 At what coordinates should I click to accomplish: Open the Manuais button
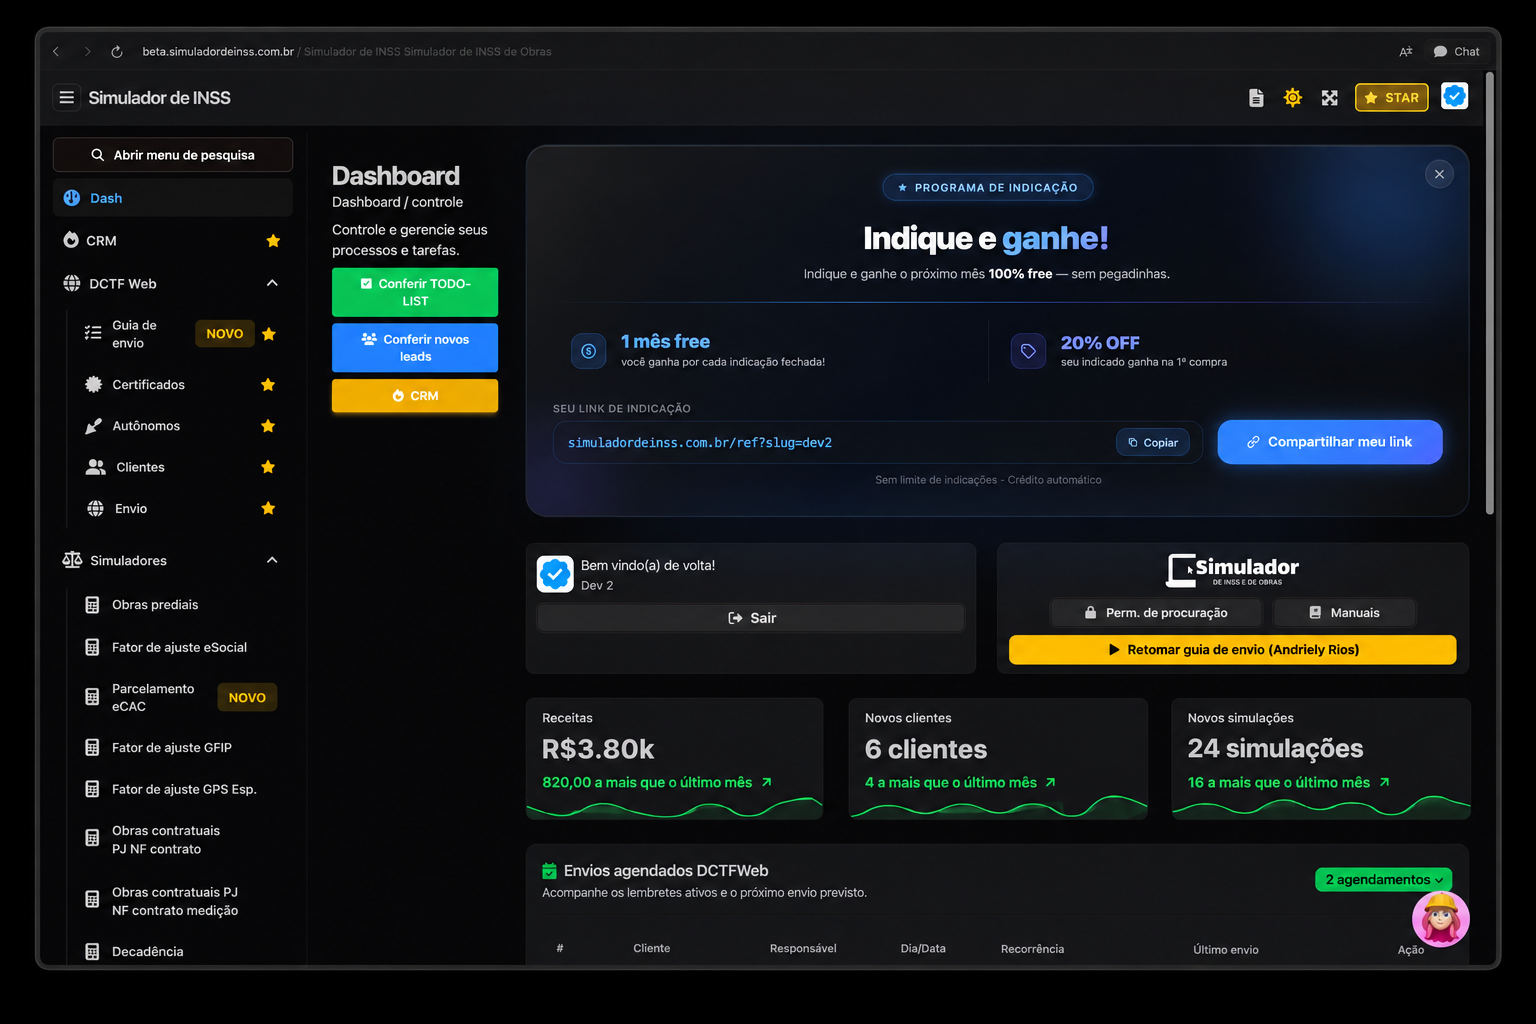click(x=1343, y=613)
